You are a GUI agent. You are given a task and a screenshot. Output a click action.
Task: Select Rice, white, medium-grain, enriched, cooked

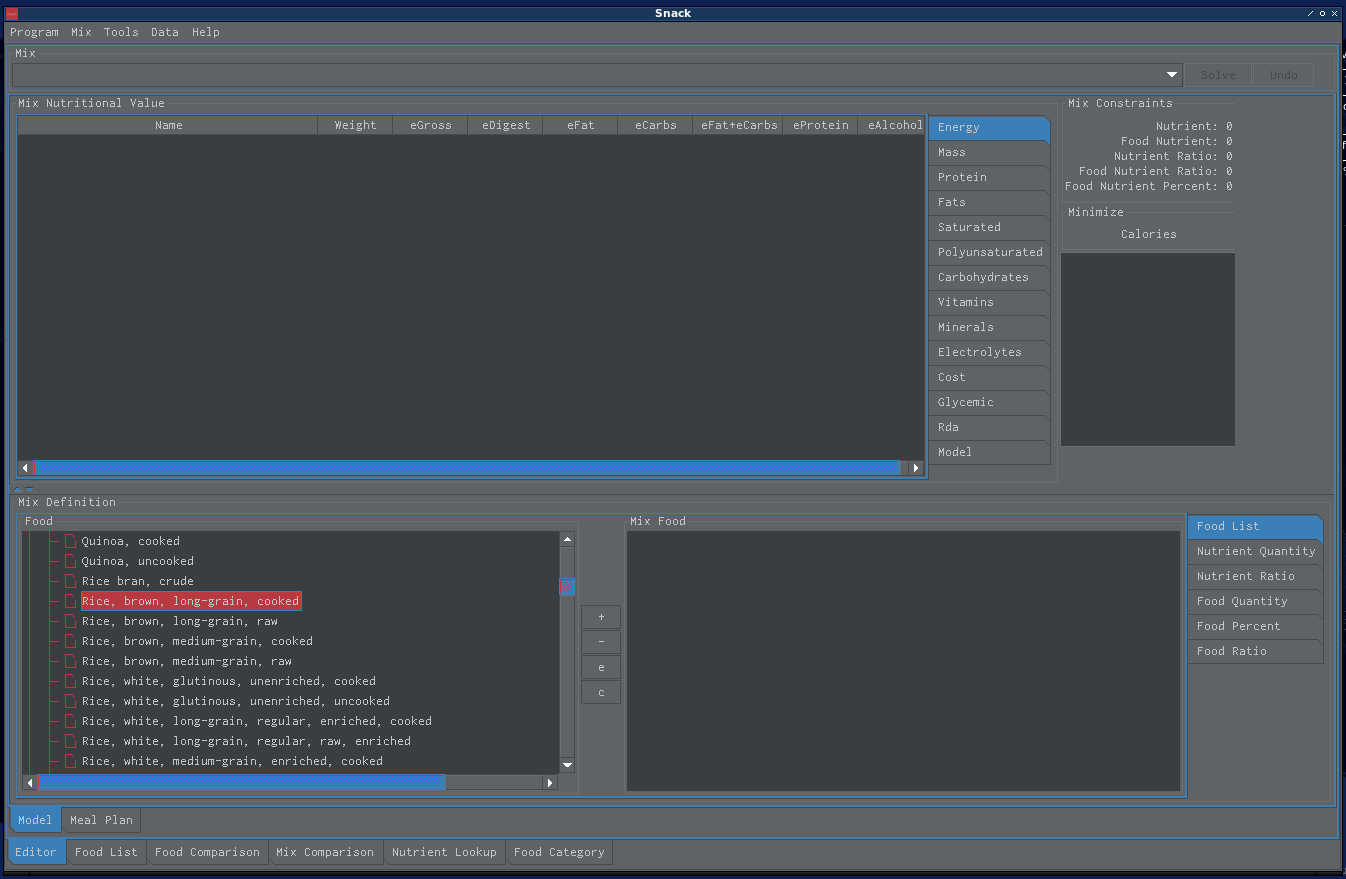point(232,761)
